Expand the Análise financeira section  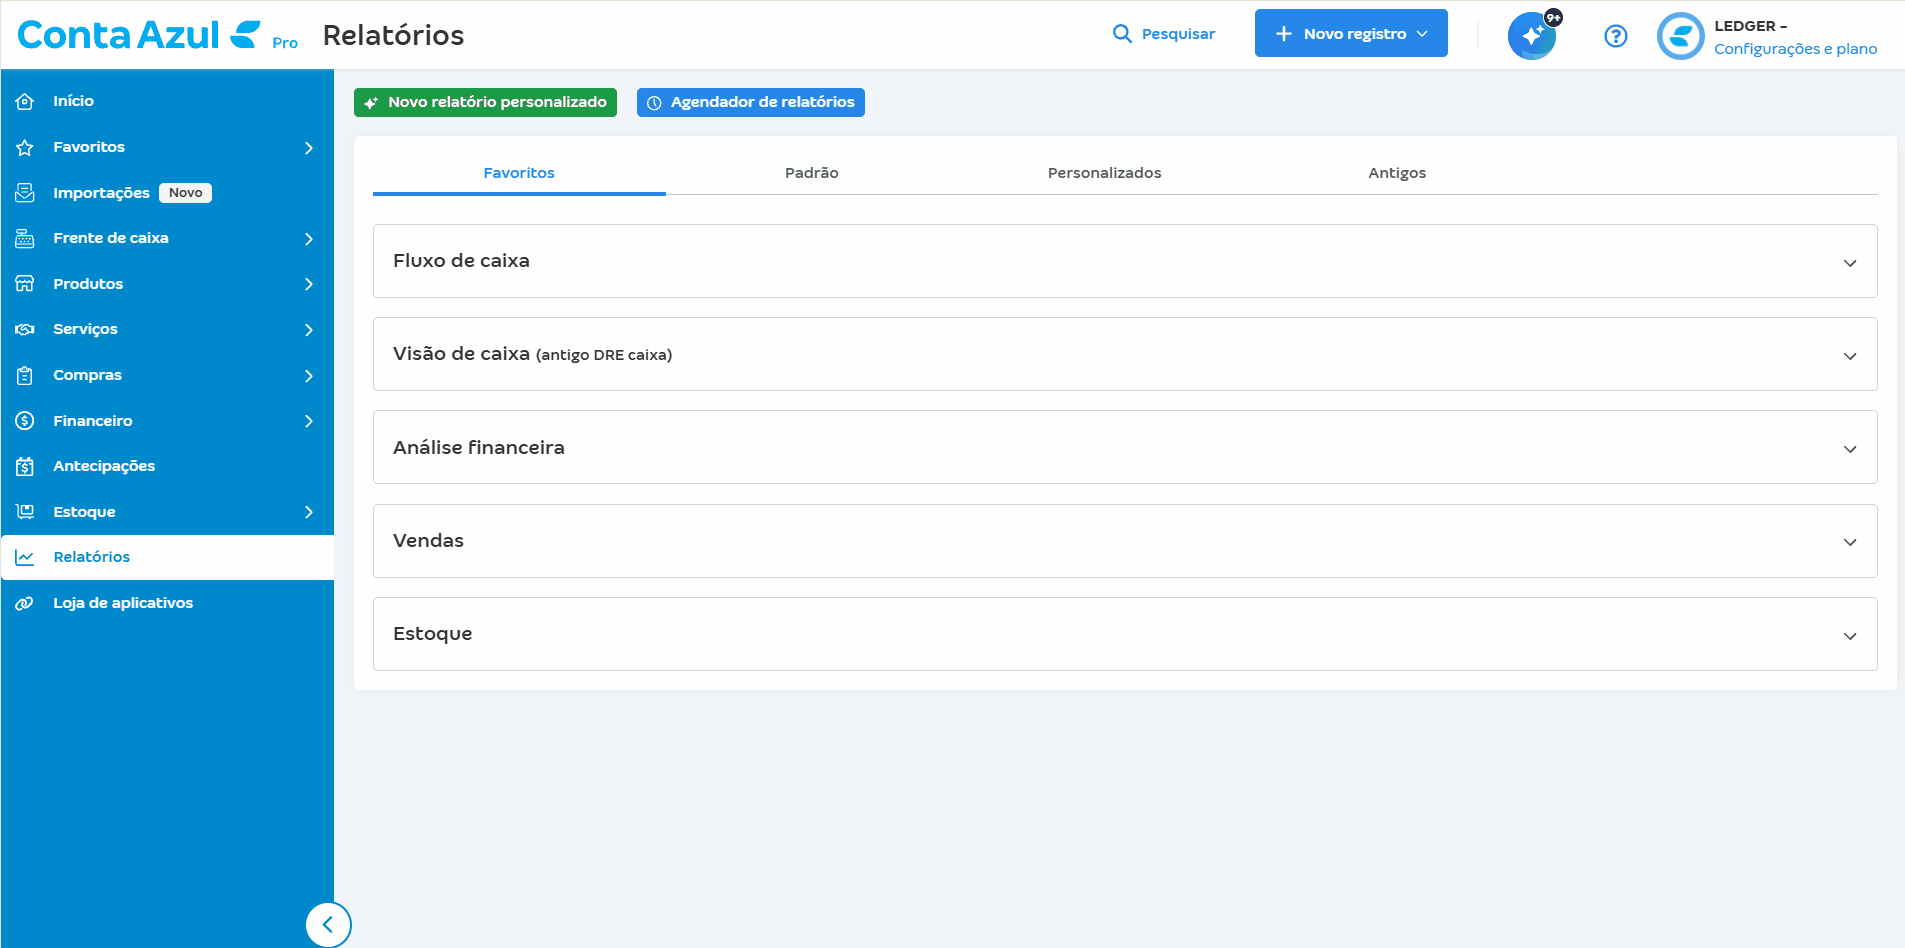point(1125,447)
